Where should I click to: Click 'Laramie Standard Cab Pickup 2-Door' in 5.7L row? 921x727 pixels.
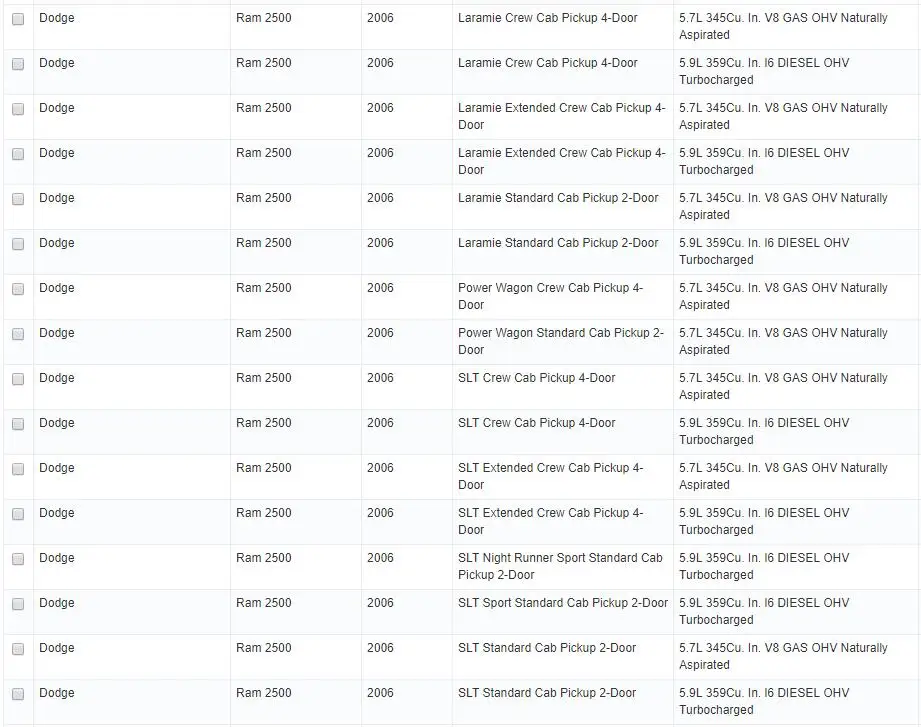point(558,198)
